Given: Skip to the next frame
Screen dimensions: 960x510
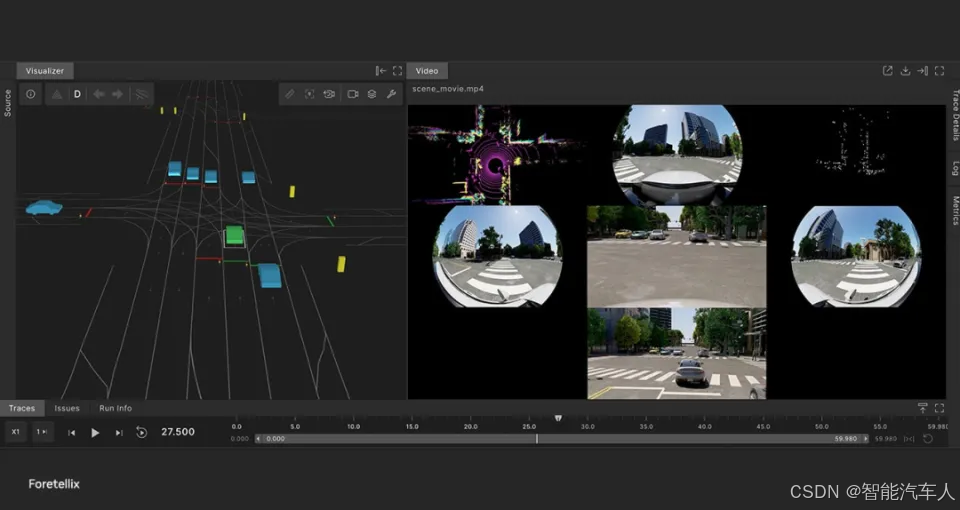Looking at the screenshot, I should tap(119, 433).
